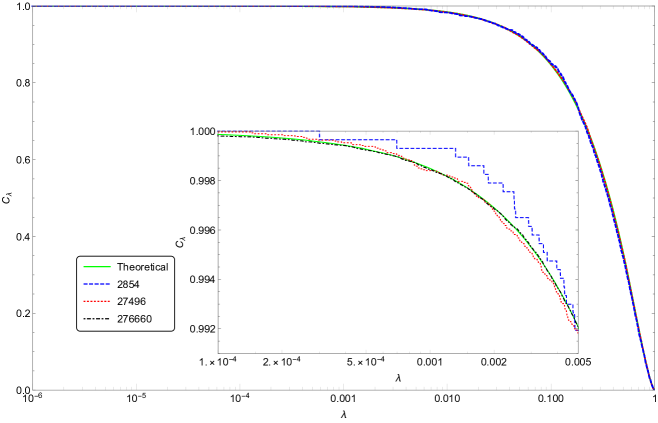Click inset x-axis tick label 0.002
Screen dimensions: 658x423
pos(494,362)
